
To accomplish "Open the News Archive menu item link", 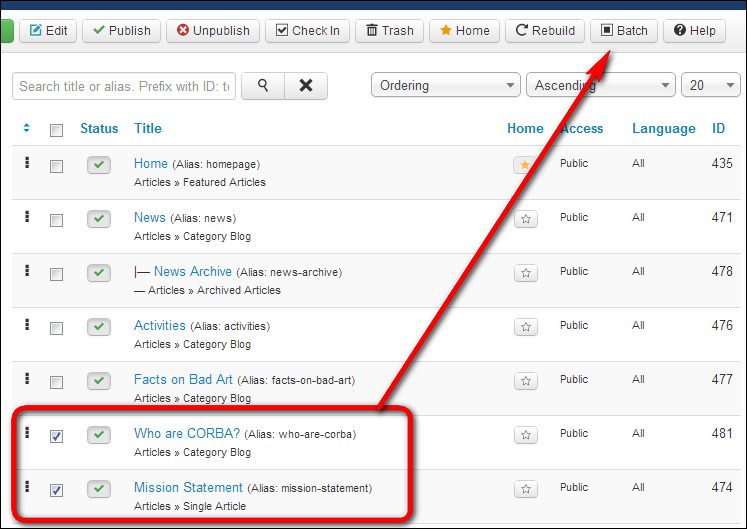I will click(x=192, y=271).
